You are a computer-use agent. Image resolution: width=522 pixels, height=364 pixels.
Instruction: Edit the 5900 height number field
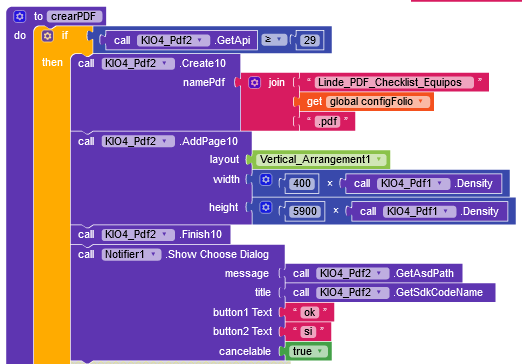[305, 211]
